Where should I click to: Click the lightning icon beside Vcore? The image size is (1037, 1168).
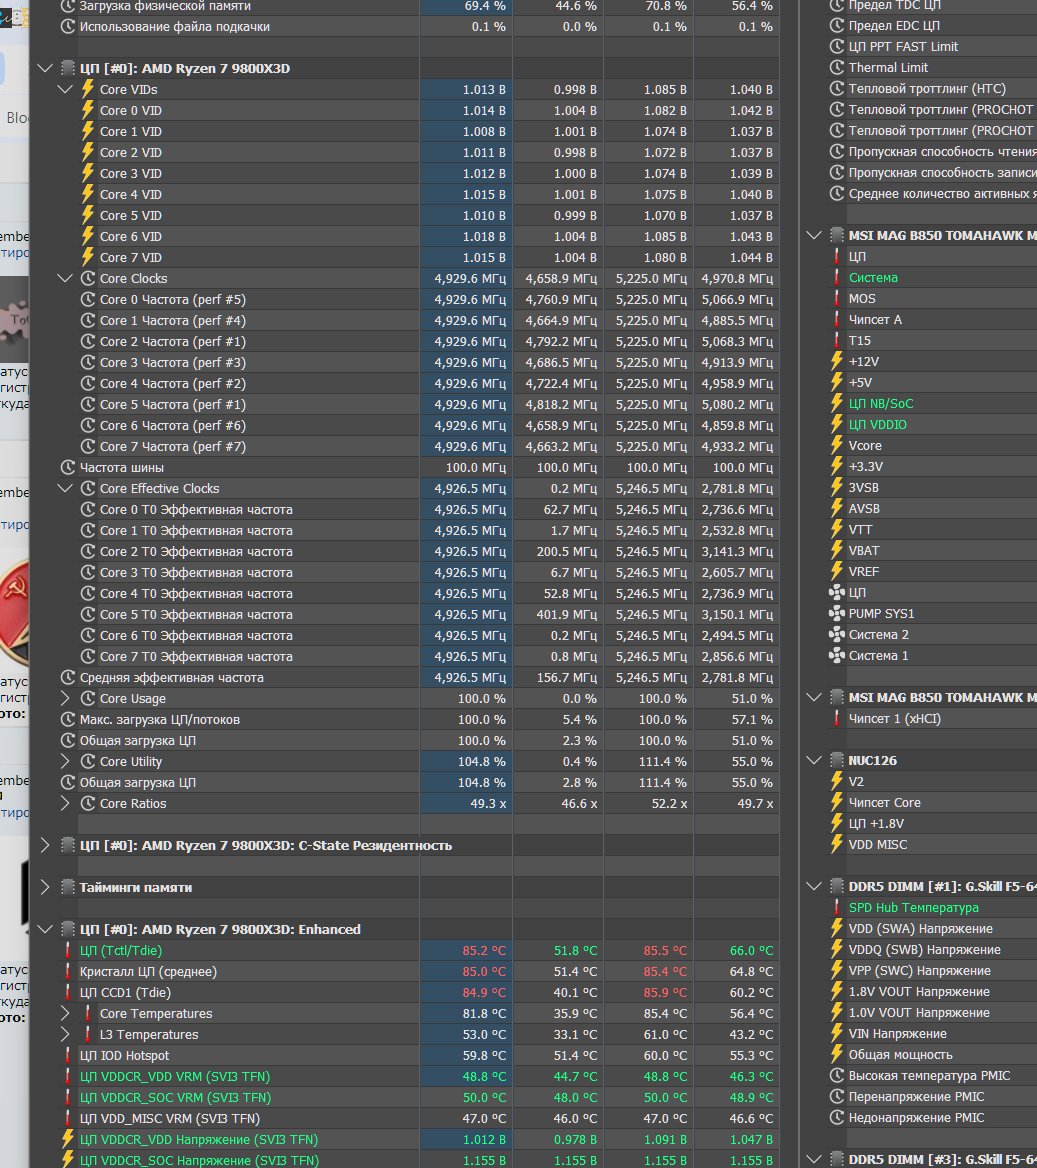(x=837, y=445)
